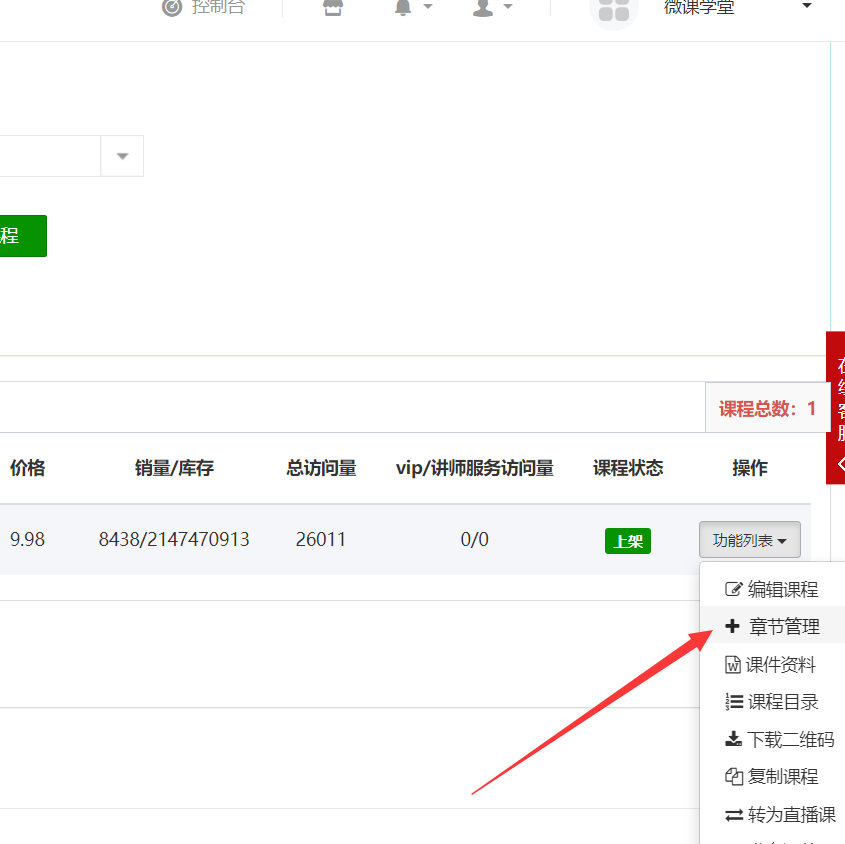Click the 销量/库存 column header
845x844 pixels.
174,468
